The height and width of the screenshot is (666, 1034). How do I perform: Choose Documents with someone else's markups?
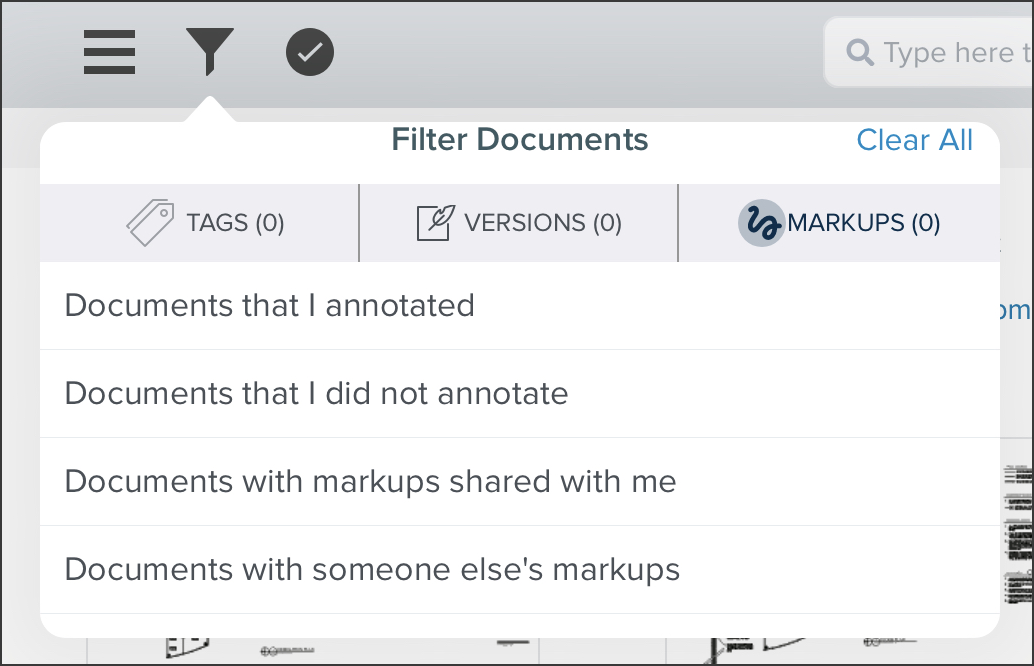[371, 569]
